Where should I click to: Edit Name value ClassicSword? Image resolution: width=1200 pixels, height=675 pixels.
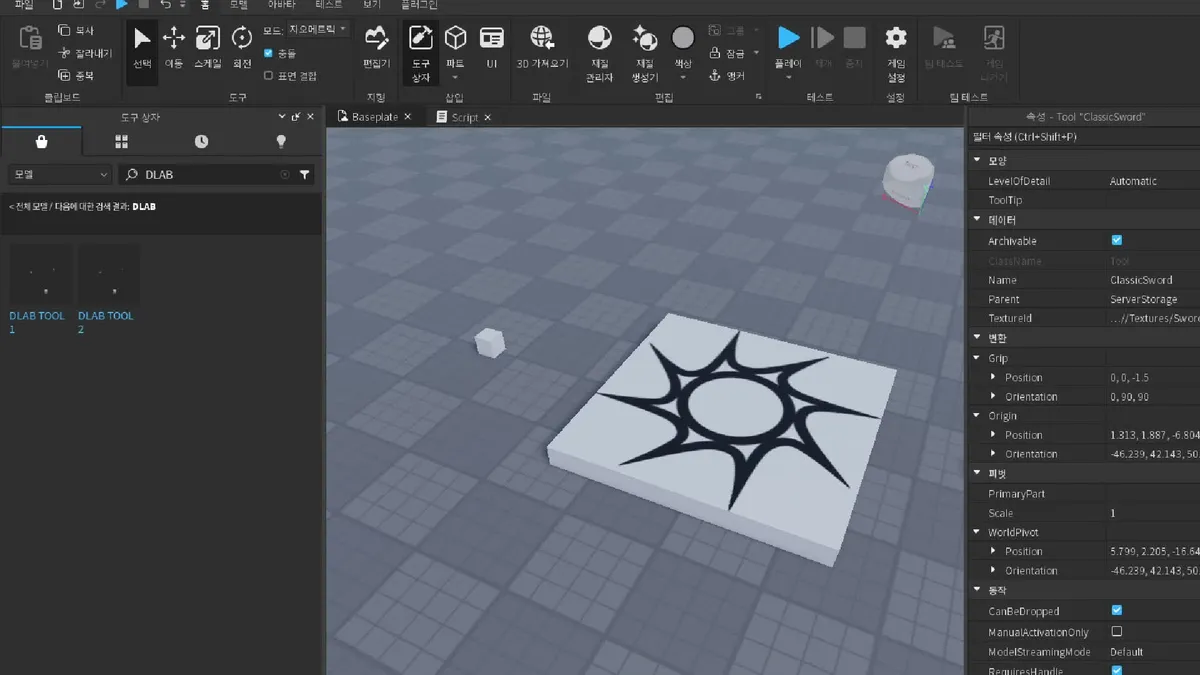click(1141, 280)
